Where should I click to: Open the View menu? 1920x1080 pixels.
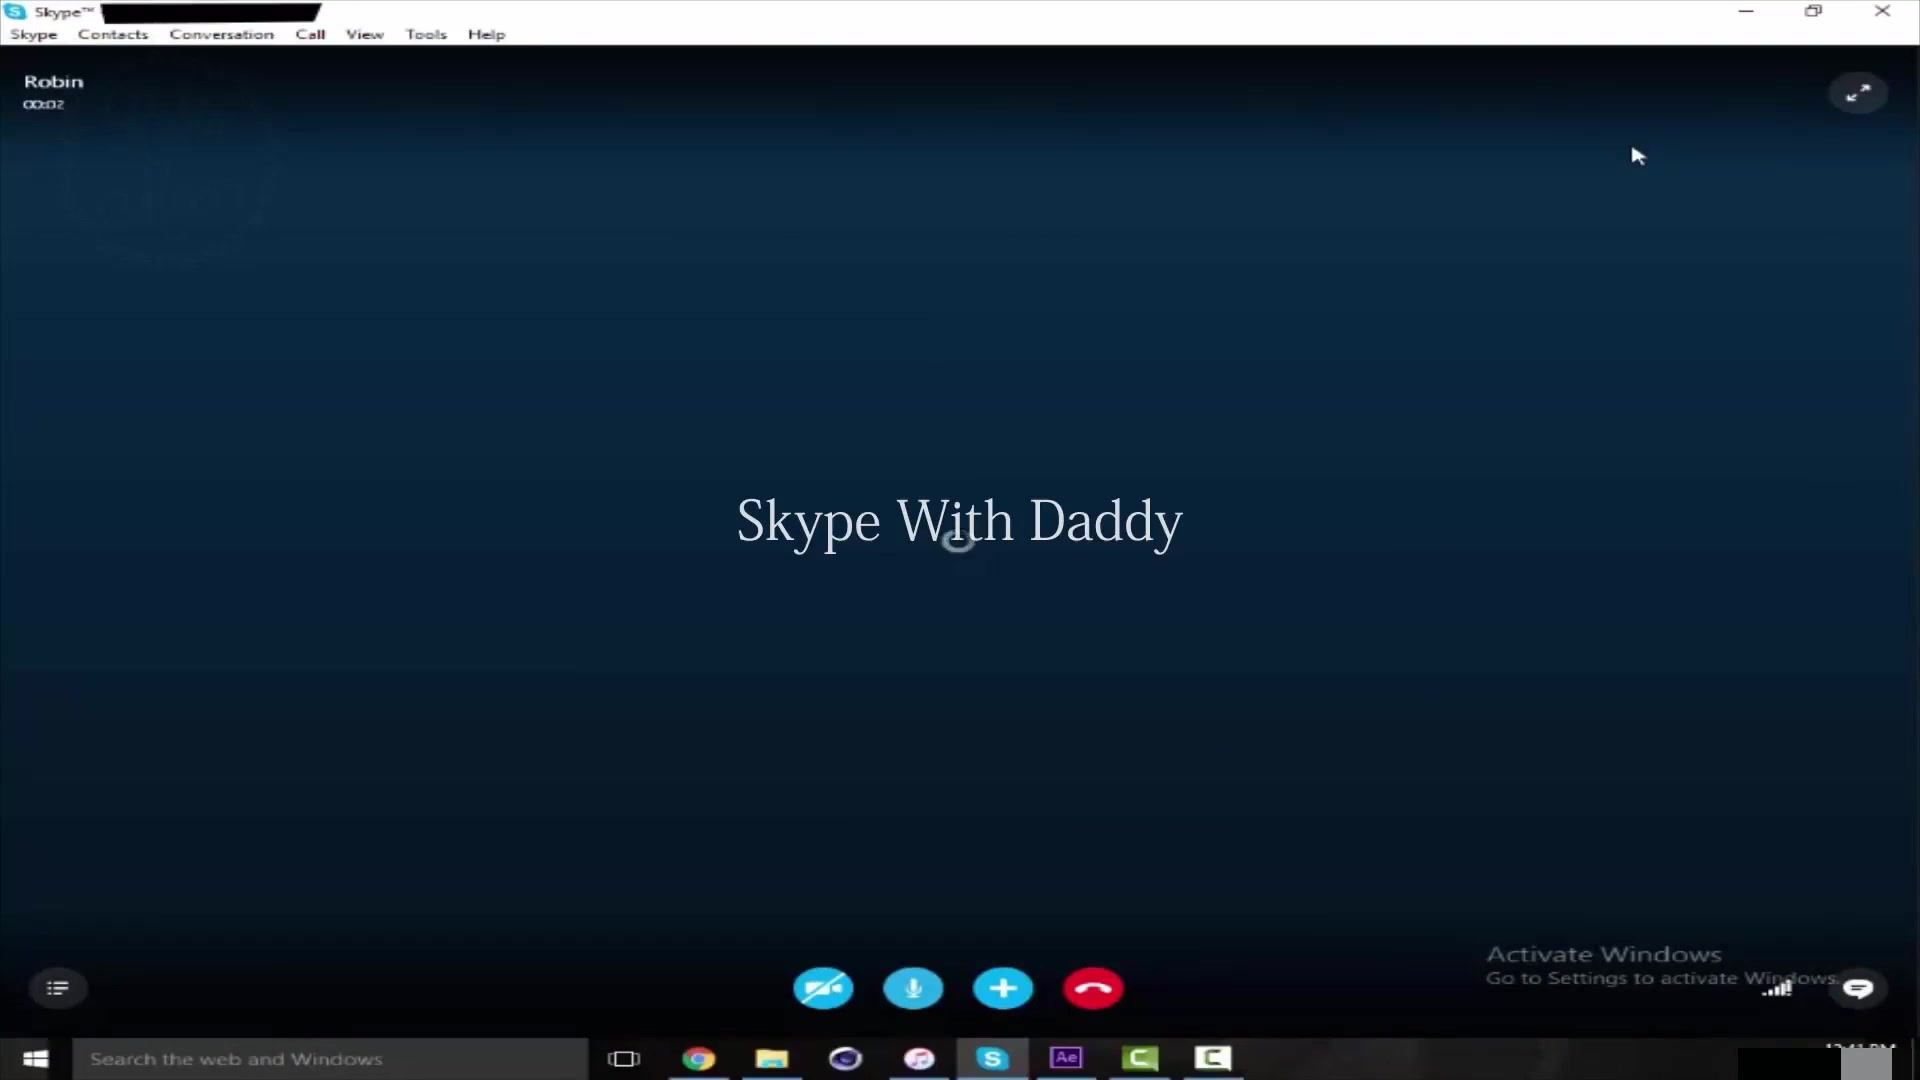click(x=365, y=34)
